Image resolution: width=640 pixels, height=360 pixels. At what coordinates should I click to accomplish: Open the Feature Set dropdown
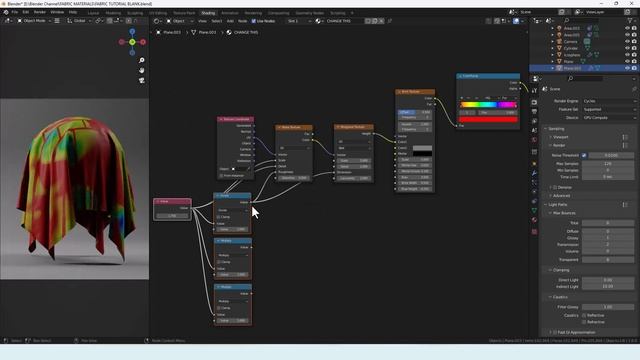pyautogui.click(x=609, y=109)
